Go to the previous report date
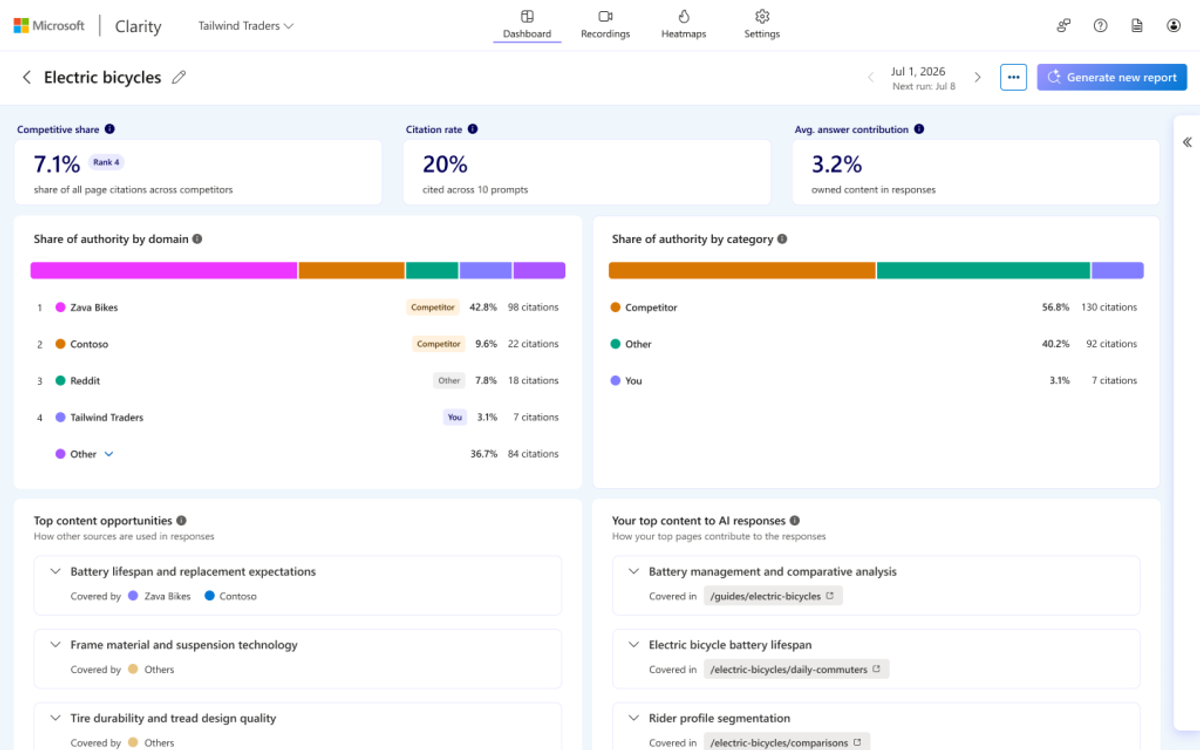Image resolution: width=1200 pixels, height=750 pixels. (x=870, y=78)
